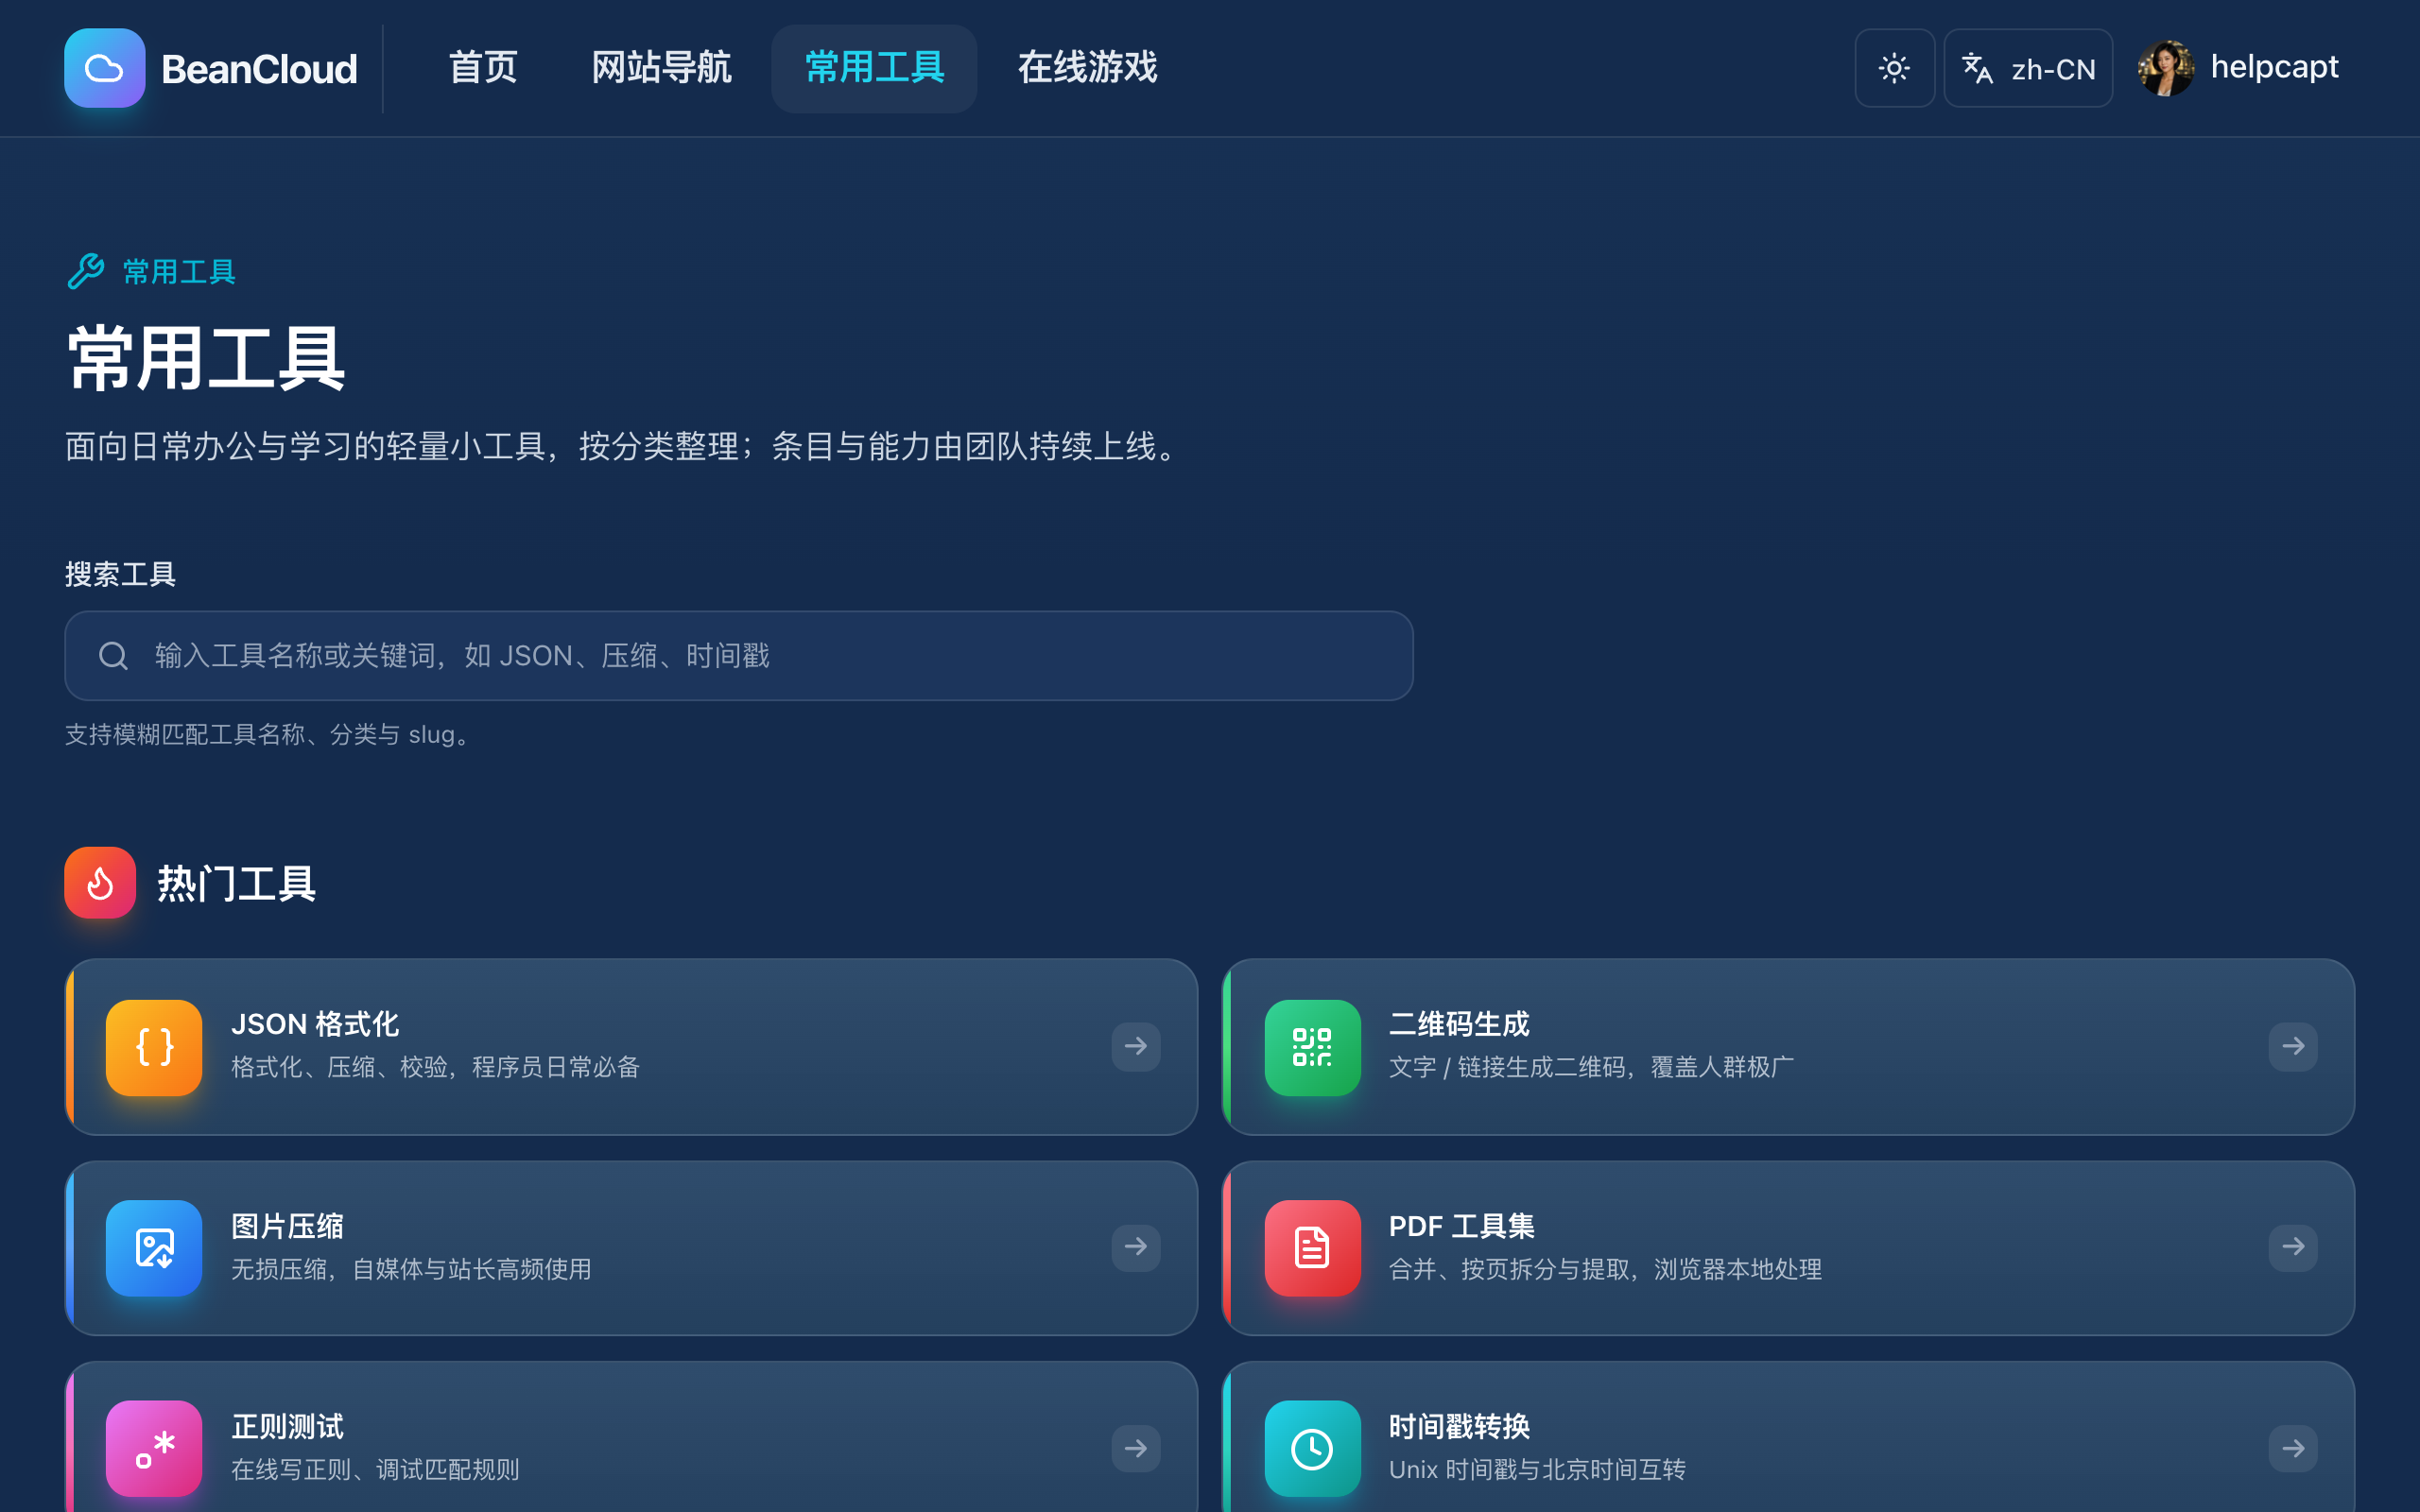Screen dimensions: 2420x1512
Task: Select the 常用工具 nav tab
Action: tap(874, 68)
